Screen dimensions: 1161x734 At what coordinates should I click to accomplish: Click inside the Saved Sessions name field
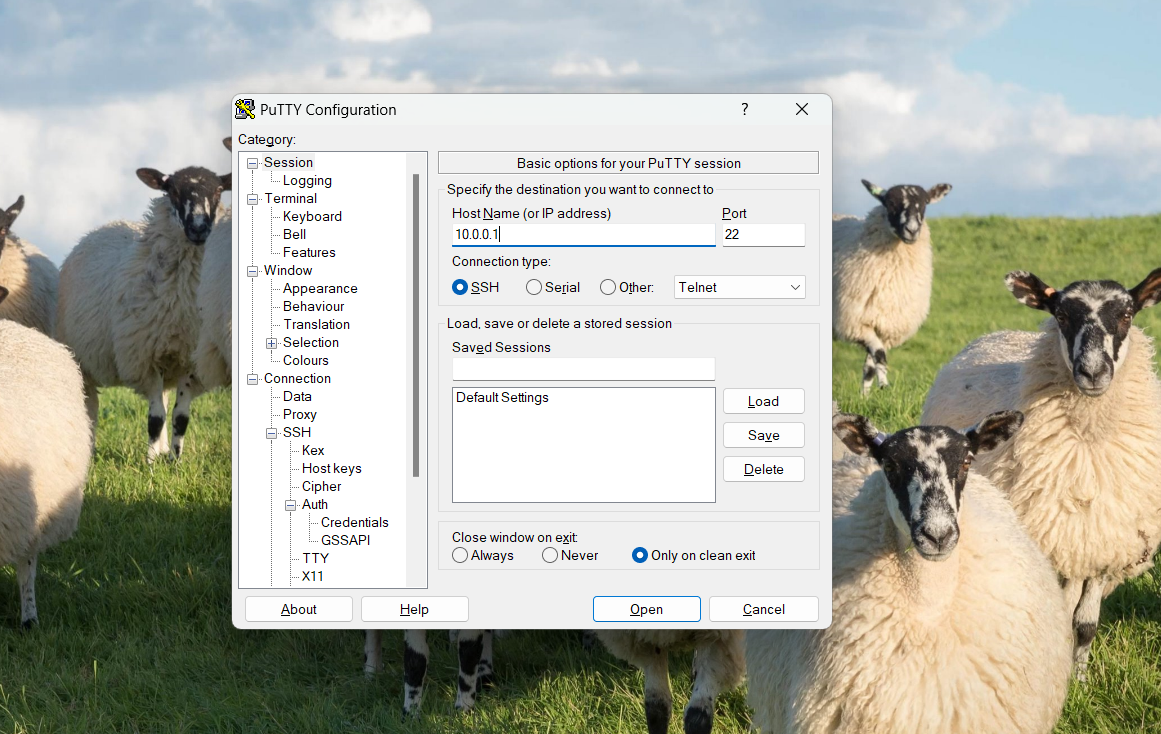point(583,368)
